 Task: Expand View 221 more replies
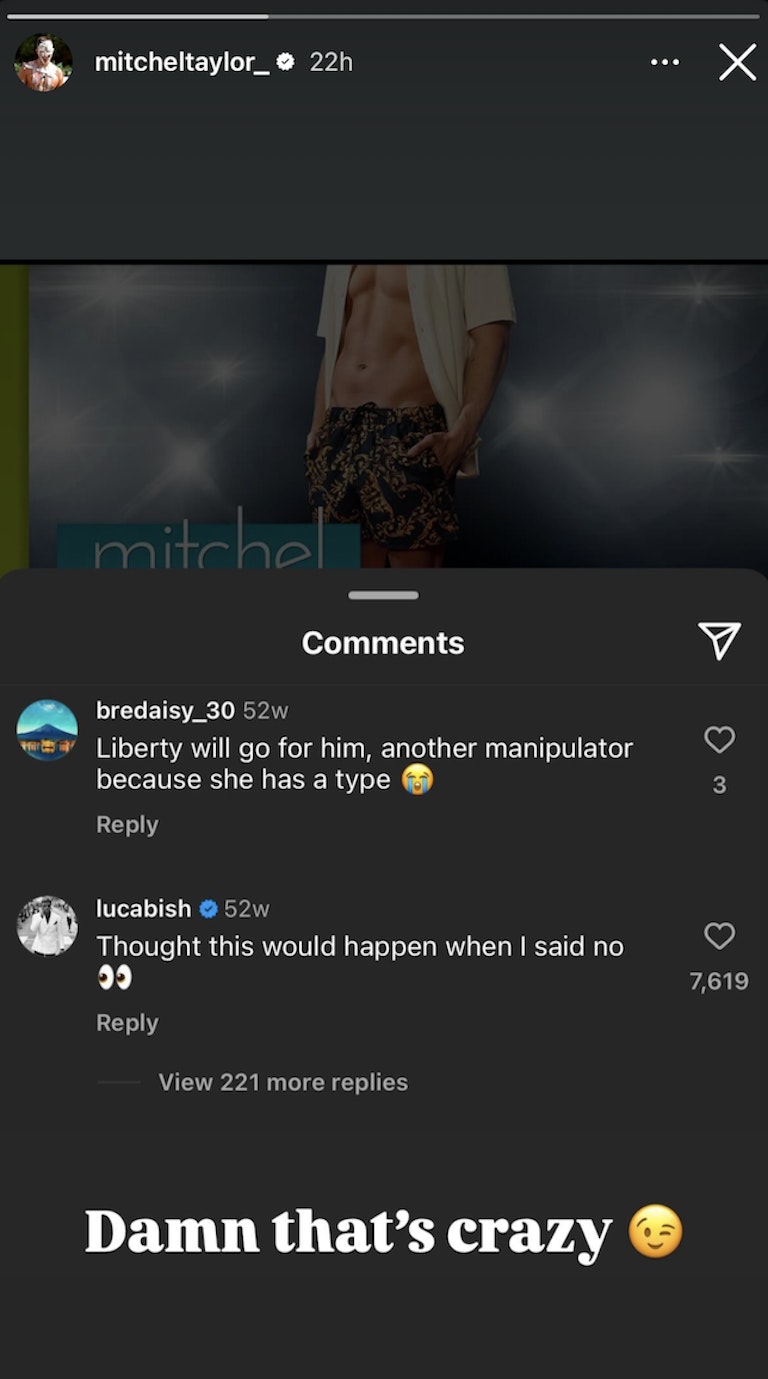283,1082
